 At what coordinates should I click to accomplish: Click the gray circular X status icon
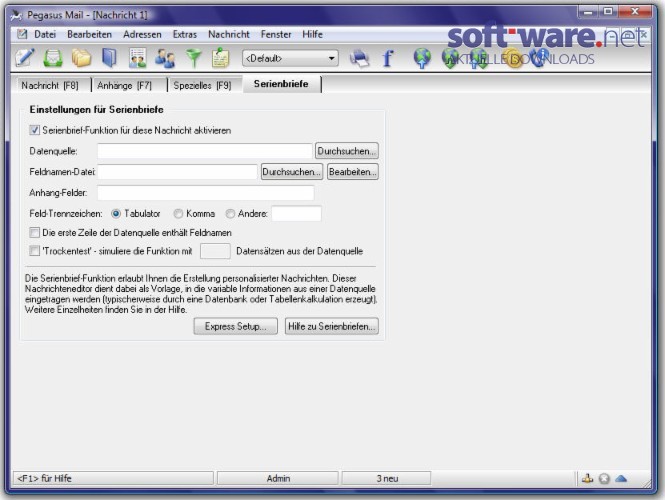(x=604, y=479)
